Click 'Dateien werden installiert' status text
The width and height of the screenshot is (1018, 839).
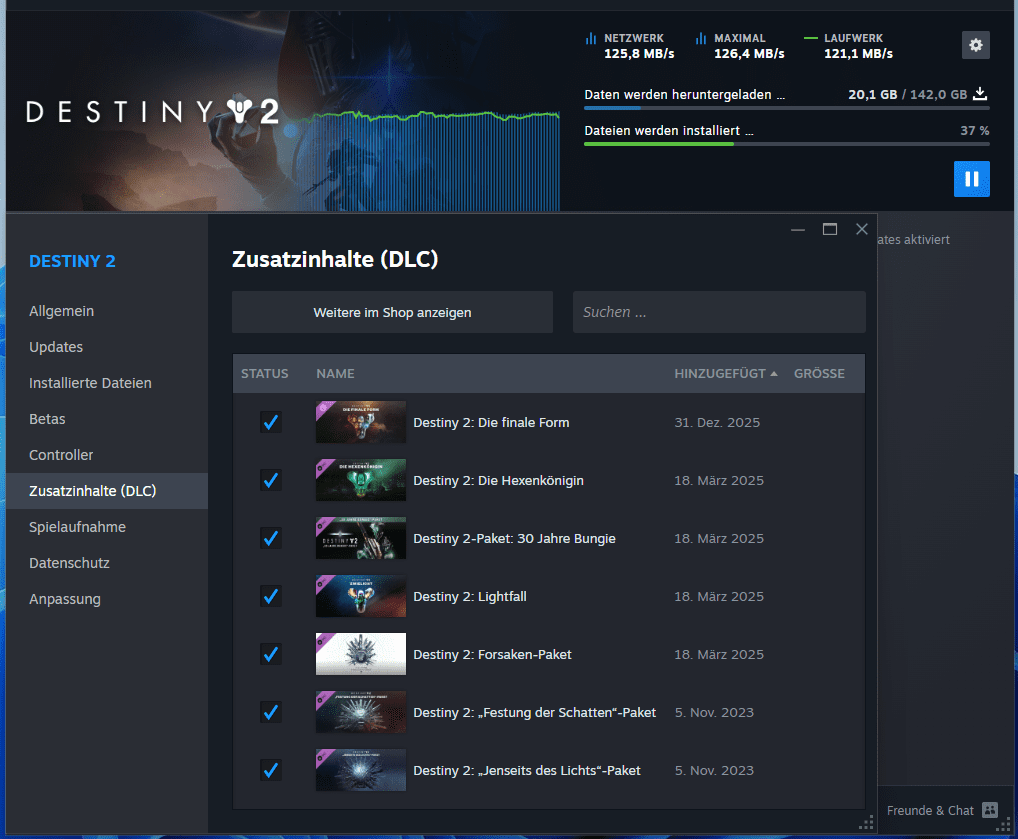669,131
